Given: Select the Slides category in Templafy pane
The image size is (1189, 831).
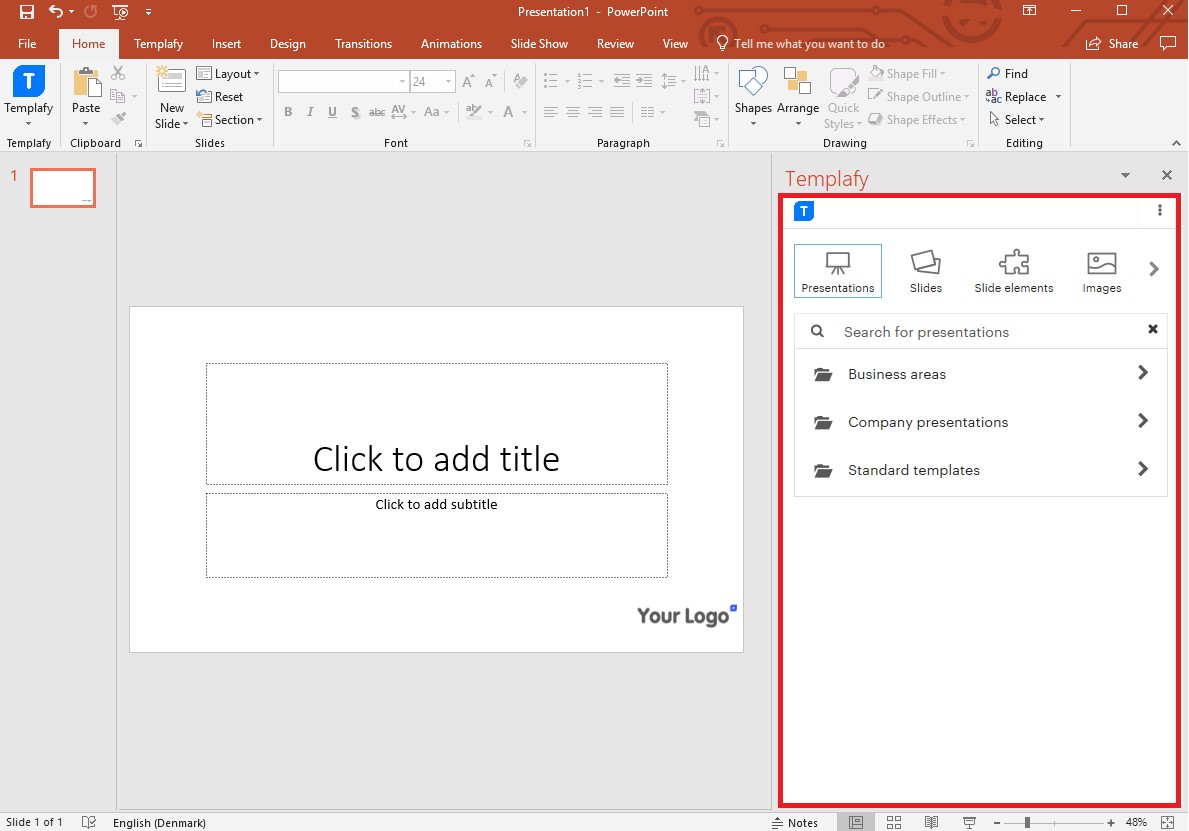Looking at the screenshot, I should tap(926, 271).
